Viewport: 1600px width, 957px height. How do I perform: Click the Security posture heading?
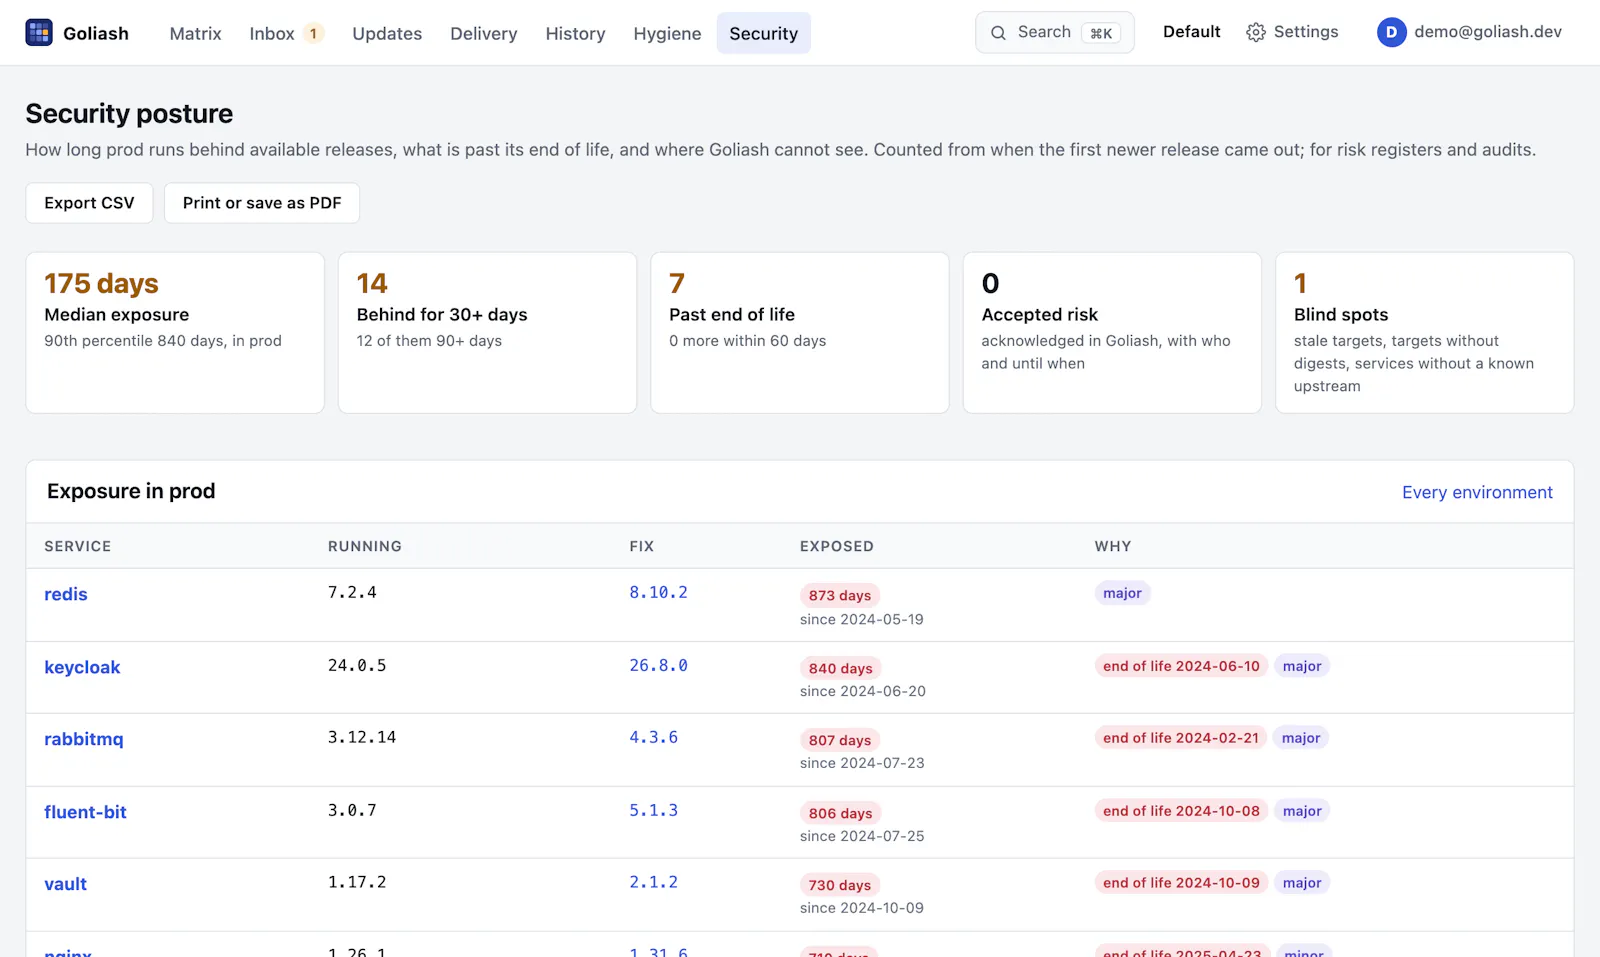[x=129, y=114]
